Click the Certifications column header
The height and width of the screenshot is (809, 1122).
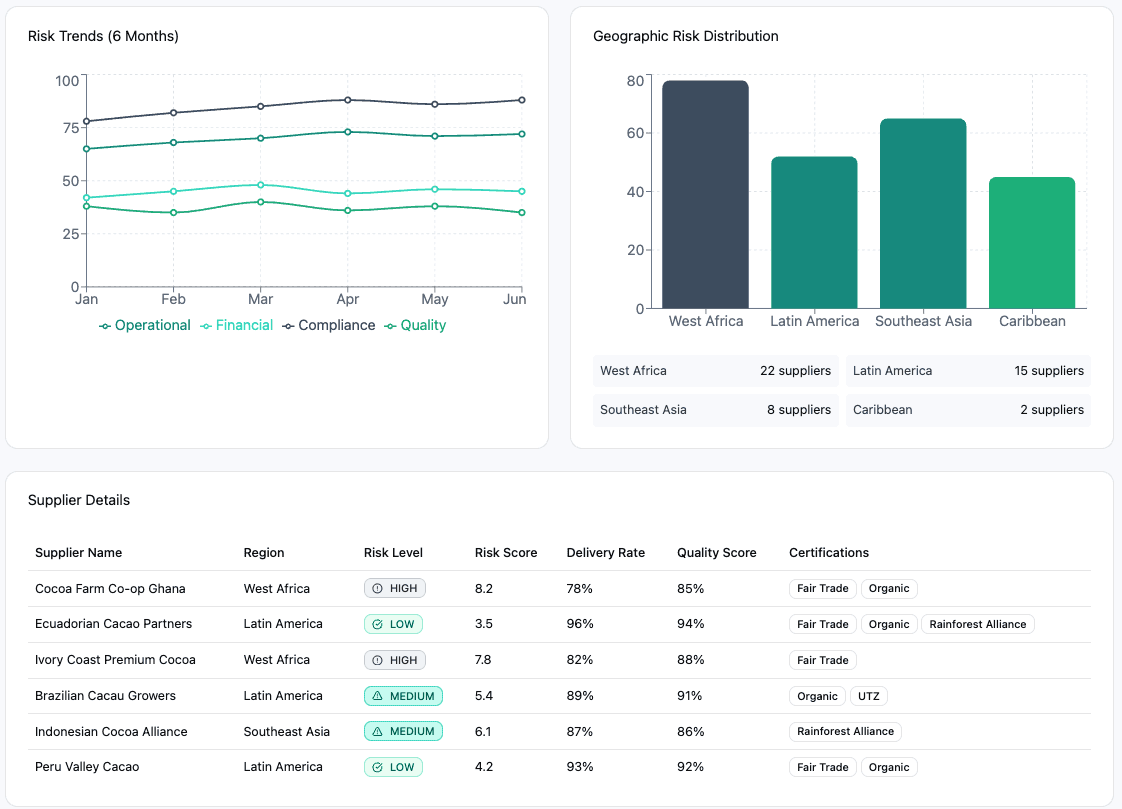pyautogui.click(x=829, y=553)
